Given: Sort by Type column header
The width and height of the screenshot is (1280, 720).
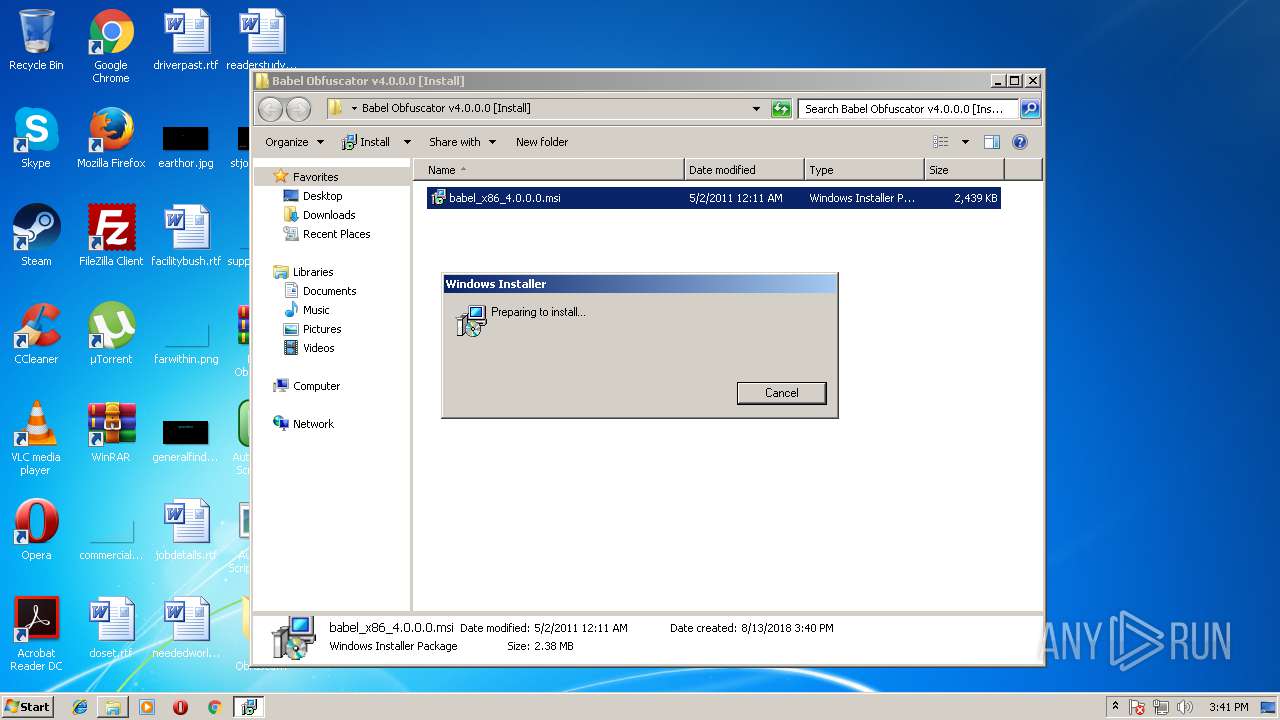Looking at the screenshot, I should [864, 170].
